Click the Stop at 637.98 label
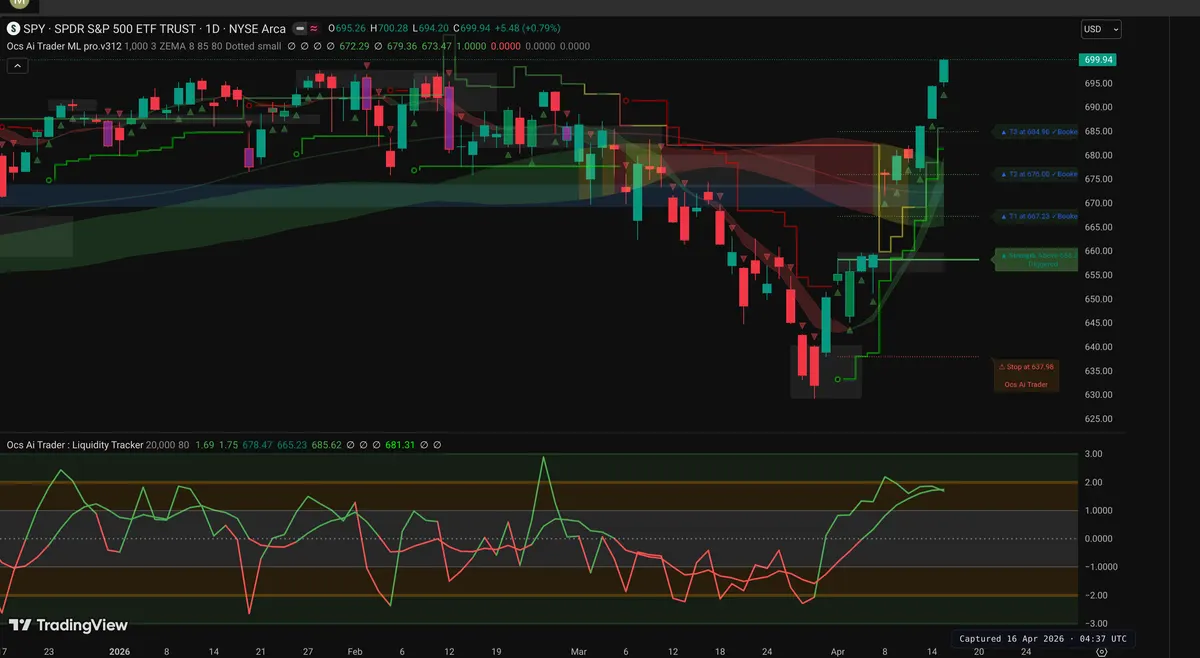Screen dimensions: 1200x658 1026,366
